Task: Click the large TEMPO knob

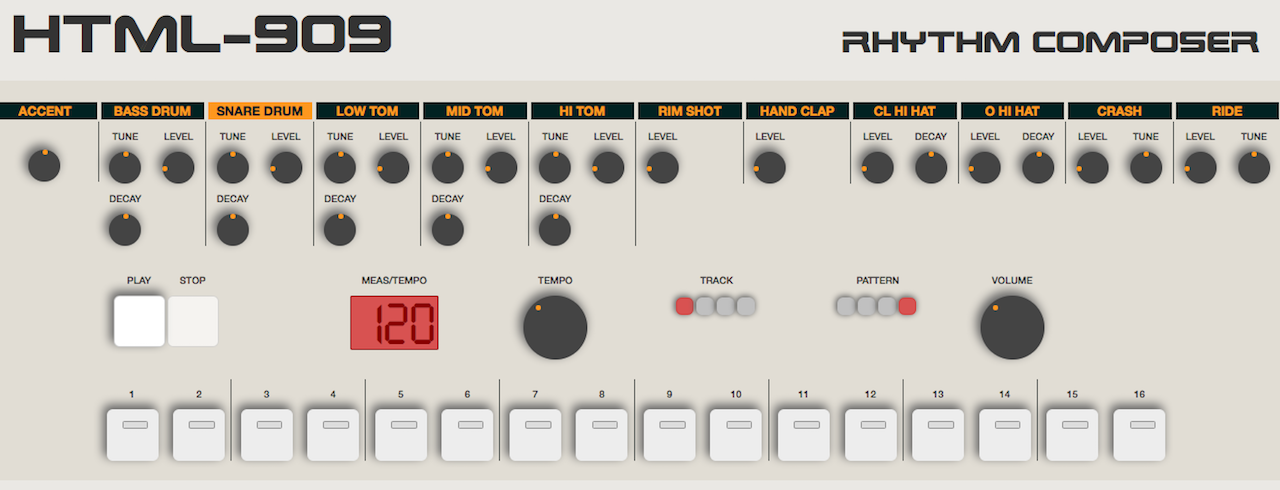Action: tap(555, 327)
